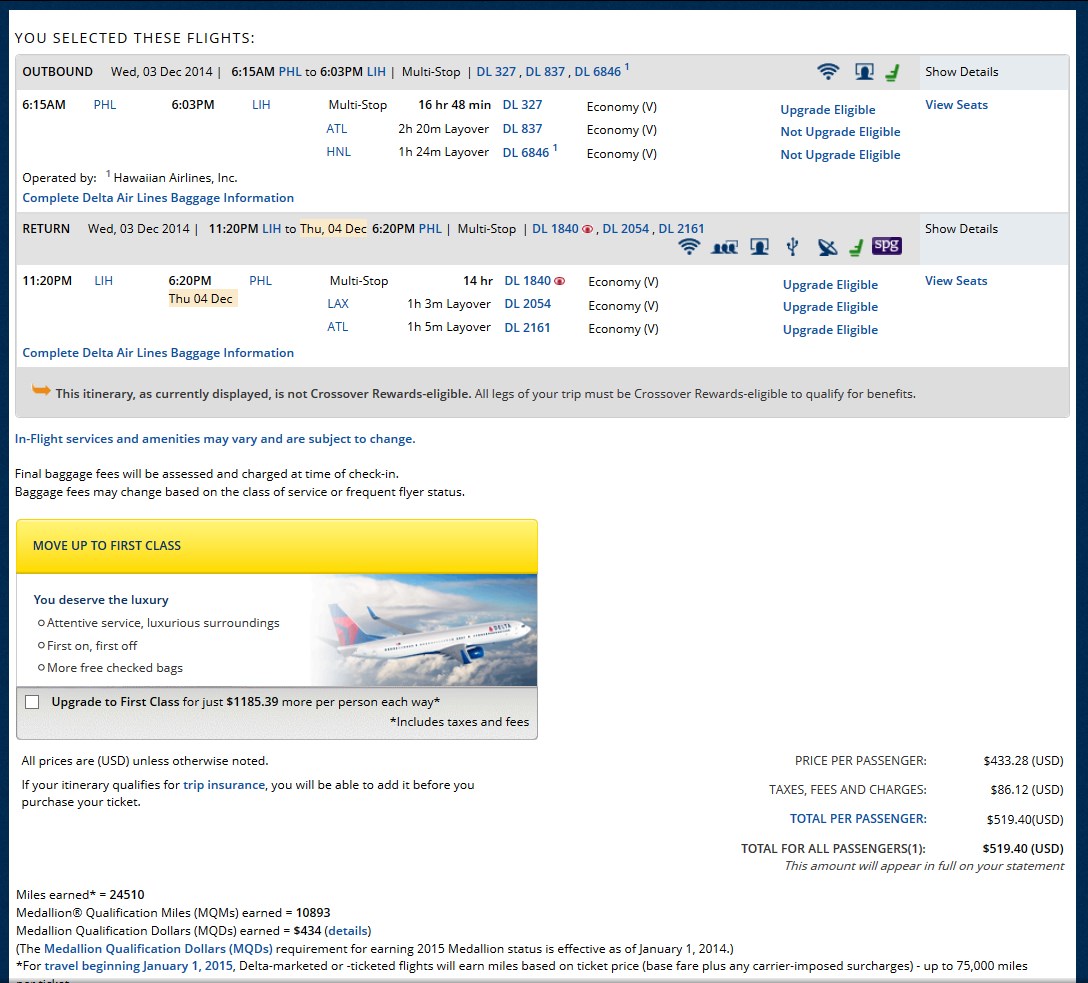The width and height of the screenshot is (1088, 983).
Task: Expand Show Details for the outbound flight
Action: click(961, 72)
